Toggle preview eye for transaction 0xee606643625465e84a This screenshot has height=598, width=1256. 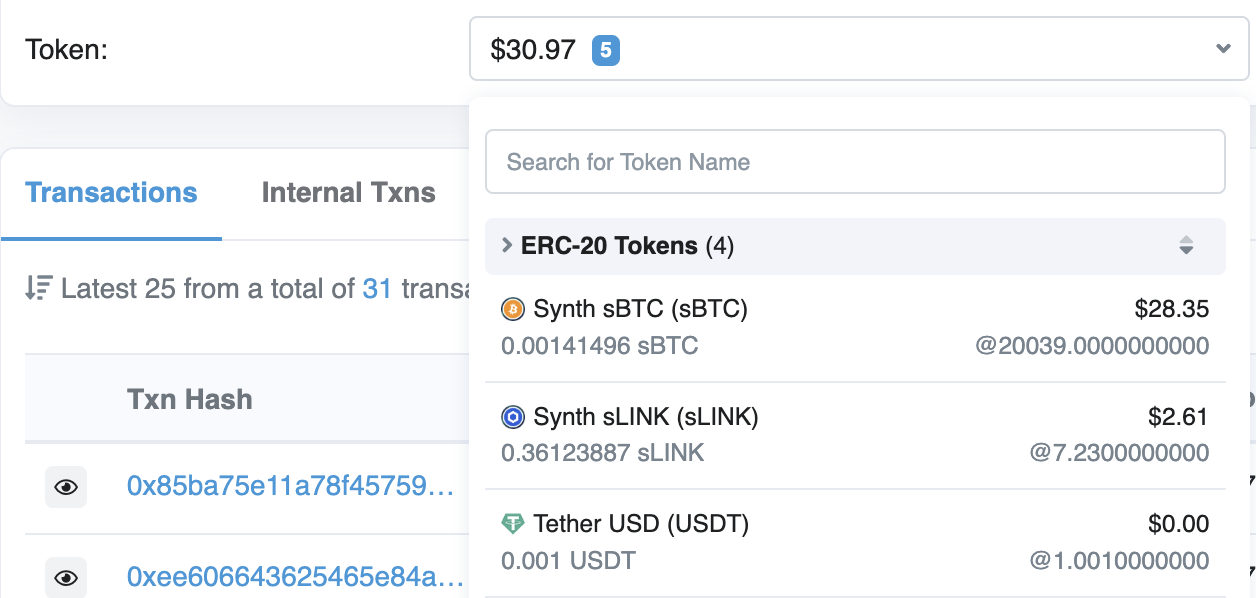click(65, 577)
